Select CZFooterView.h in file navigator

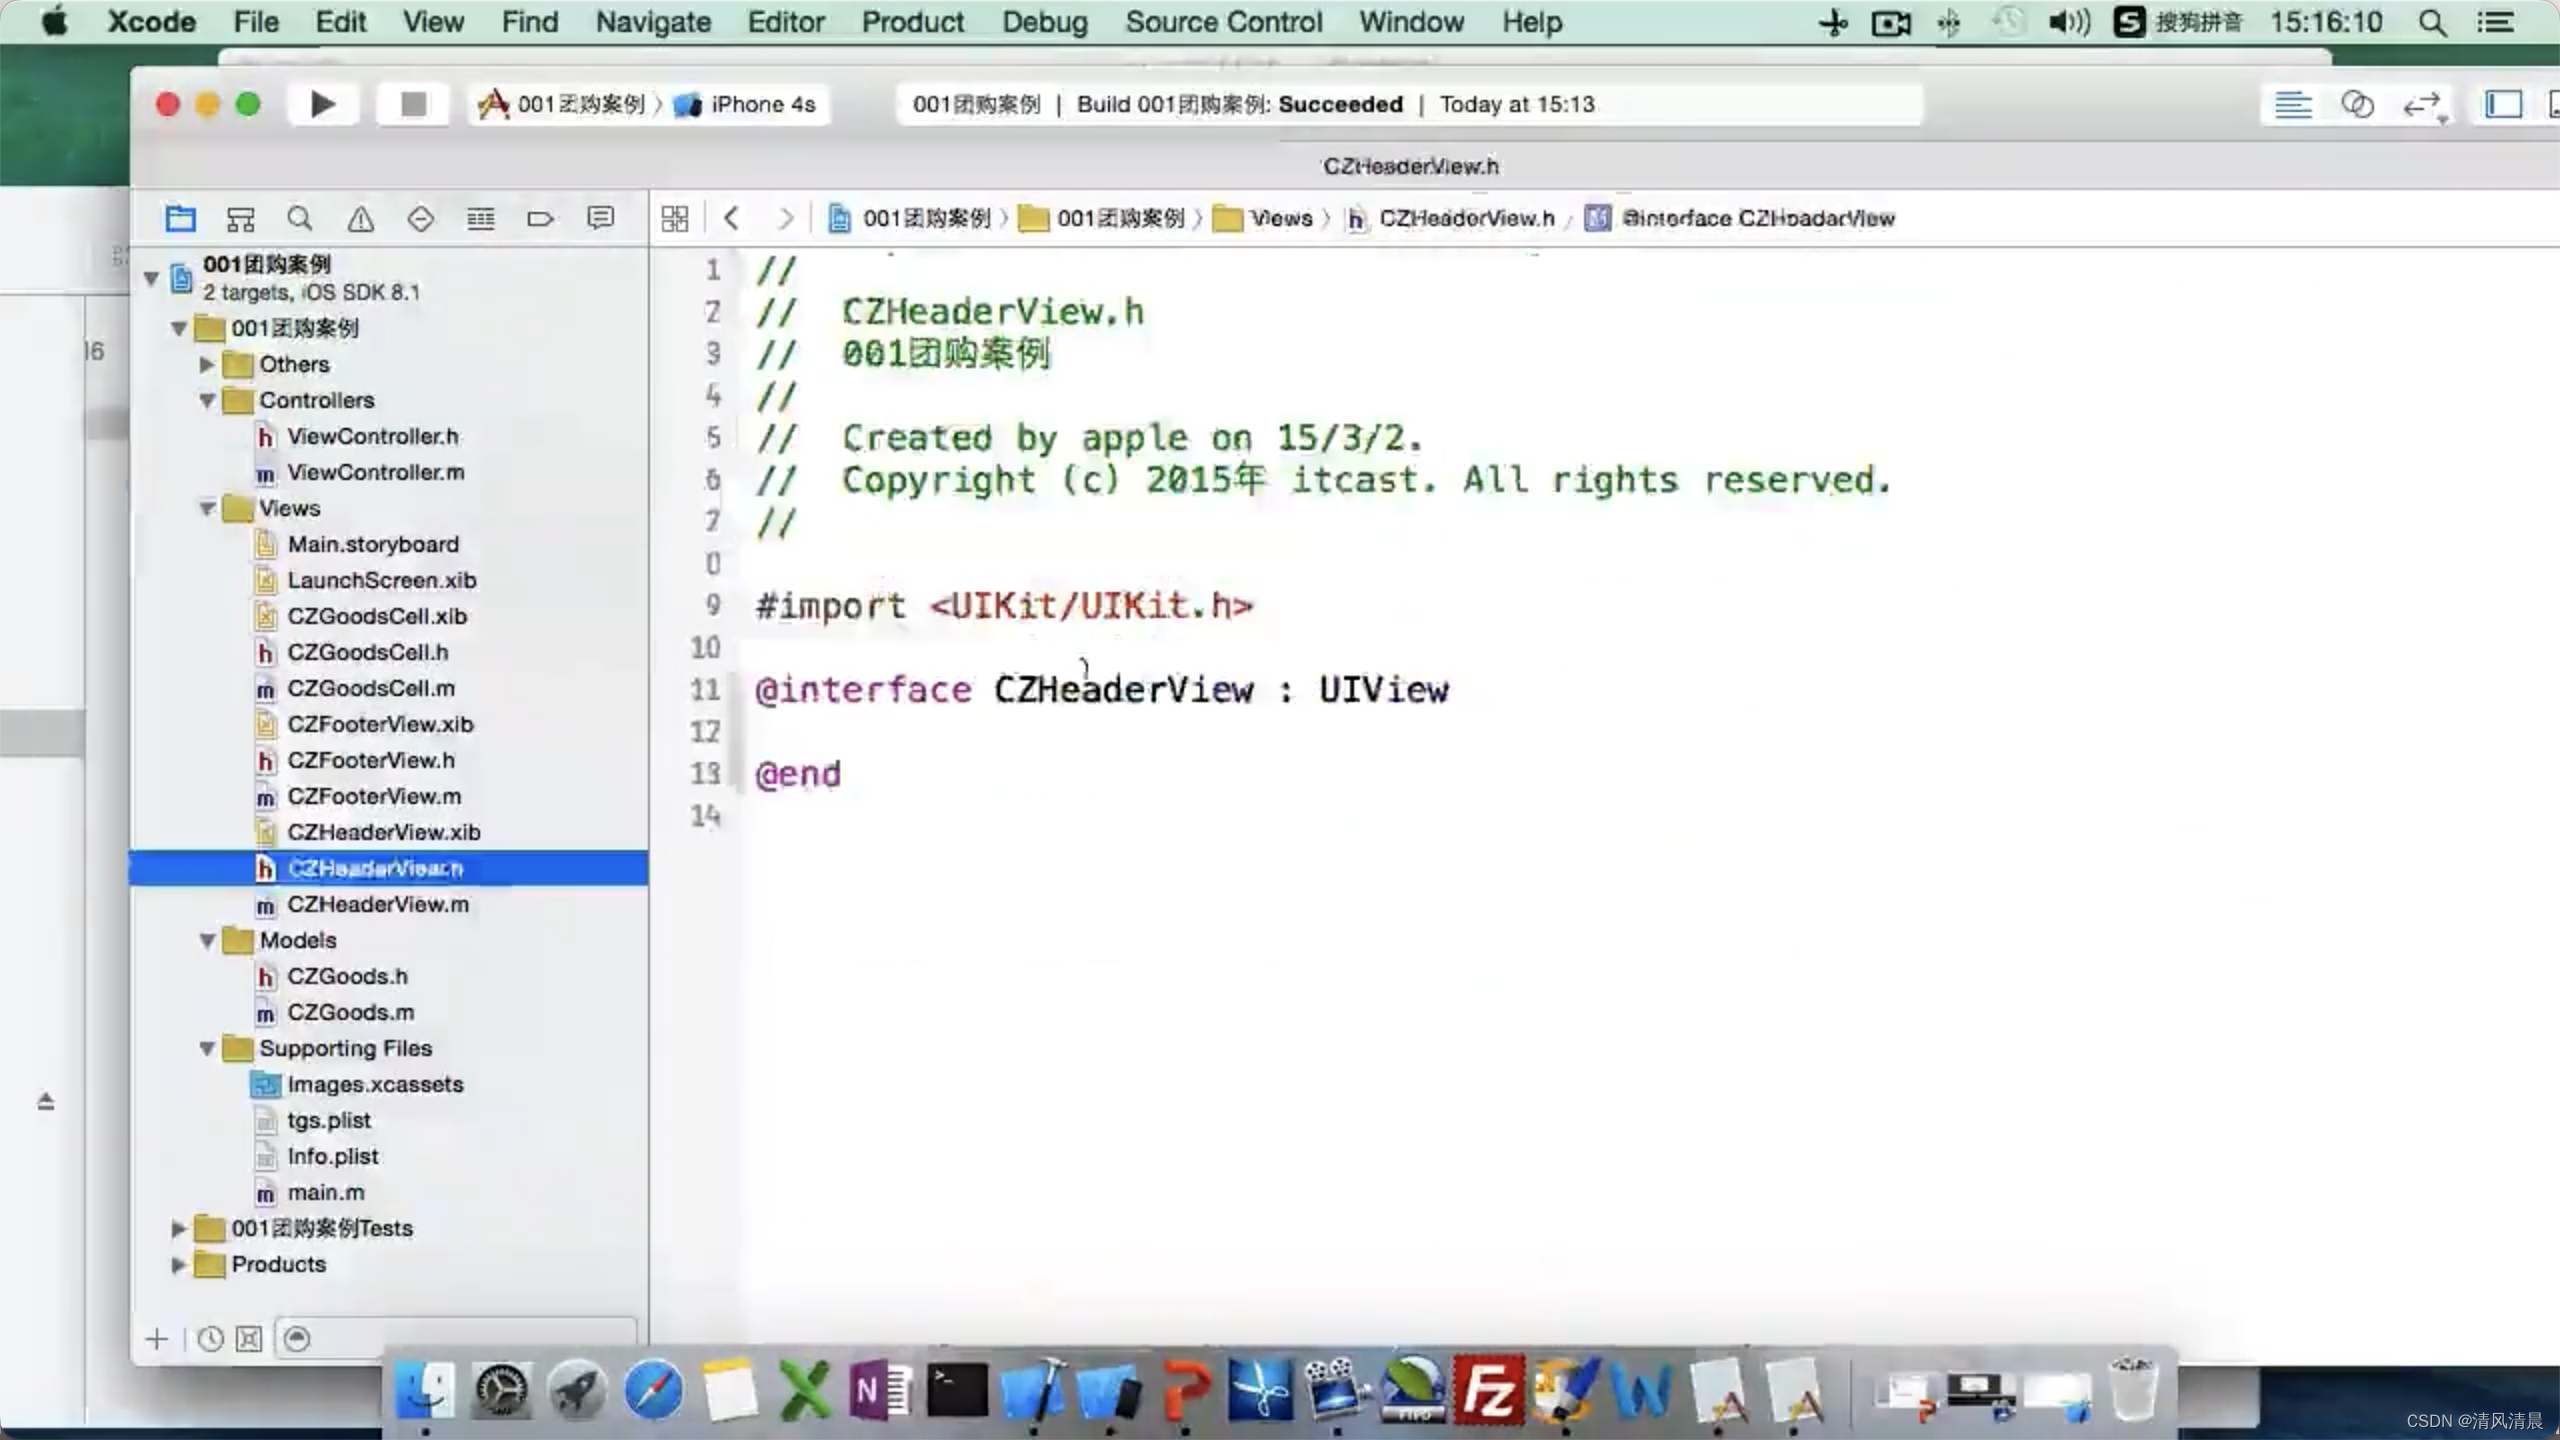369,760
